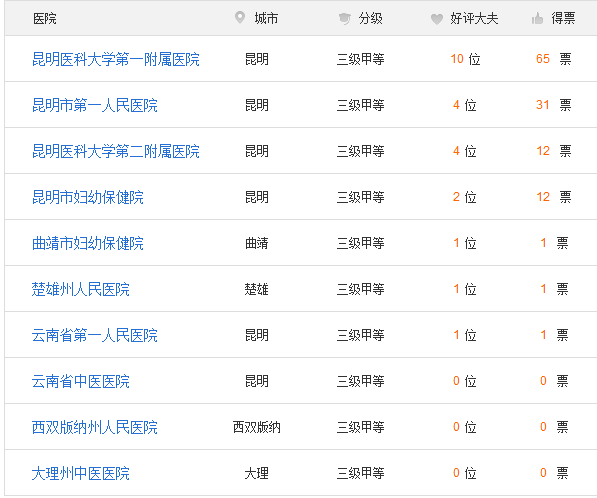Click 1 票 in 楚雄州人民医院 row
The width and height of the screenshot is (597, 498).
click(554, 289)
